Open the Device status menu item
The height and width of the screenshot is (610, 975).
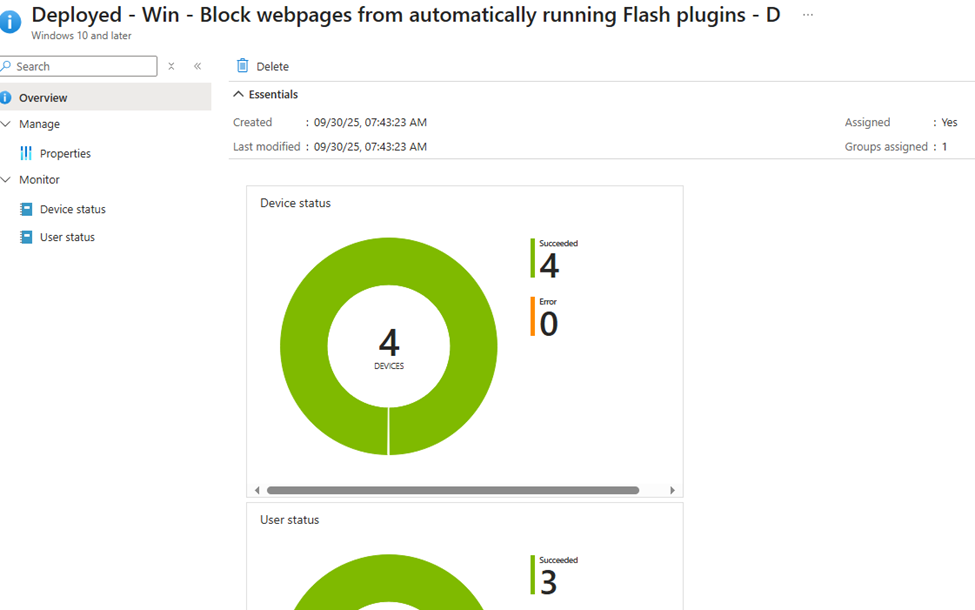coord(72,209)
